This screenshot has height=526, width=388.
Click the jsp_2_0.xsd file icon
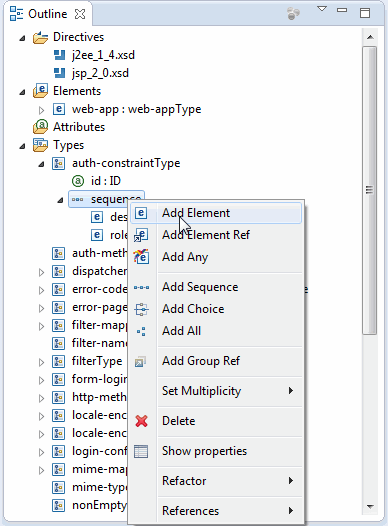pyautogui.click(x=59, y=73)
